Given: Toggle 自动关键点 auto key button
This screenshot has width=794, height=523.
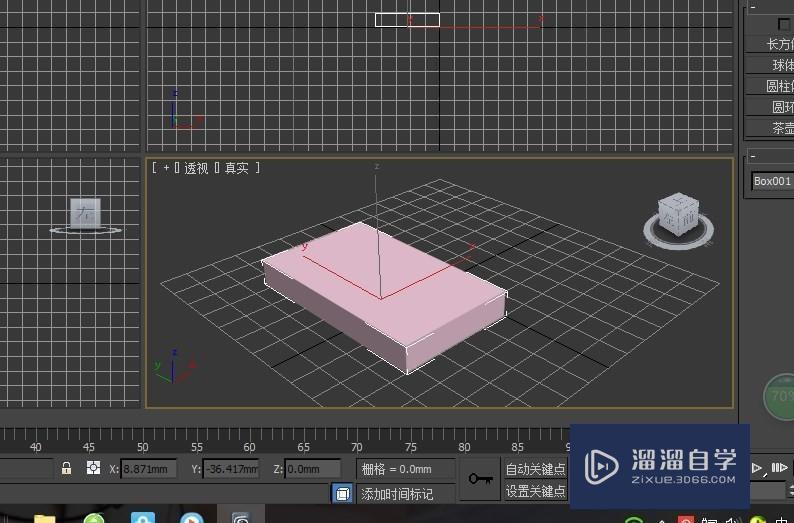Looking at the screenshot, I should pos(535,469).
